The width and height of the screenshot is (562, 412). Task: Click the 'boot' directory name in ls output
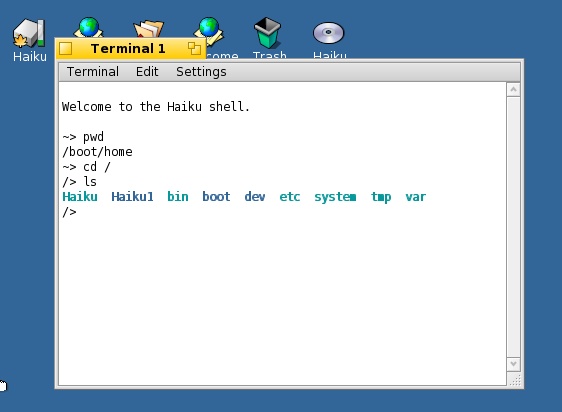click(216, 196)
